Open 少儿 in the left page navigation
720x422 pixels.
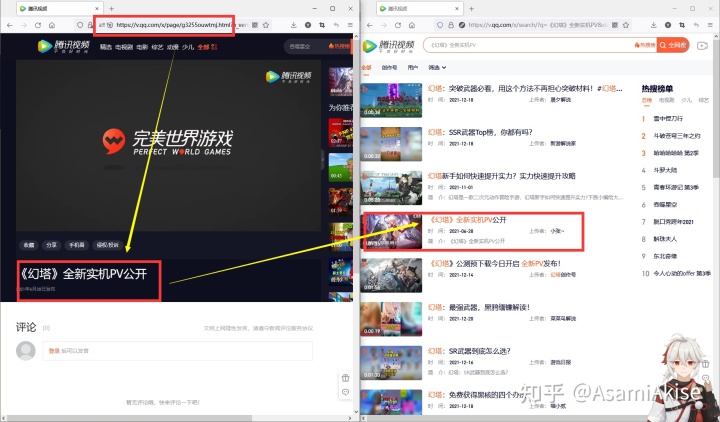(188, 47)
